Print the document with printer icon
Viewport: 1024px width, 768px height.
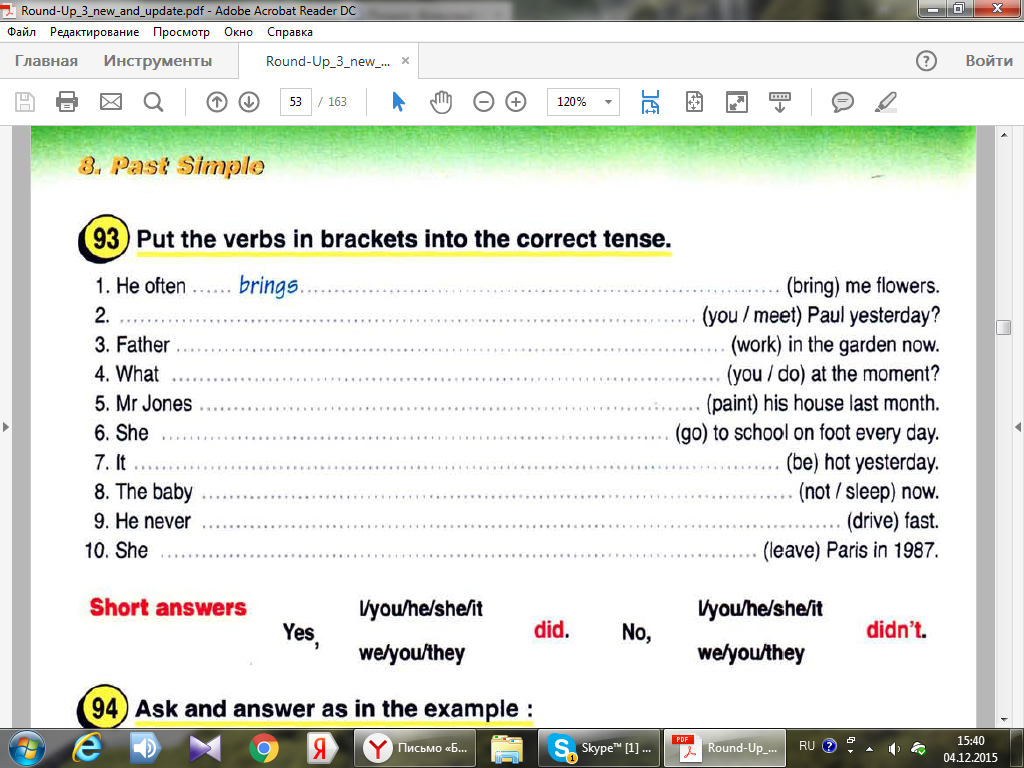(67, 102)
